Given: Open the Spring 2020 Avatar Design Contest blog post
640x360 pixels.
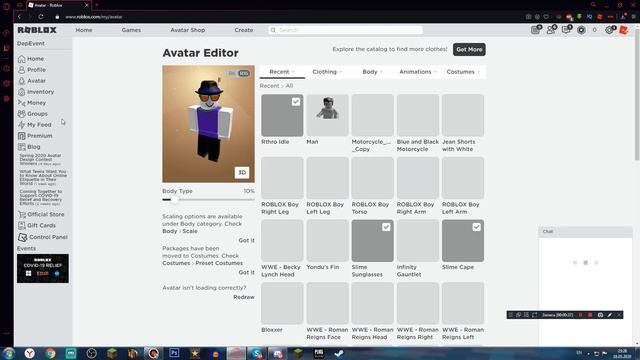Looking at the screenshot, I should click(40, 160).
